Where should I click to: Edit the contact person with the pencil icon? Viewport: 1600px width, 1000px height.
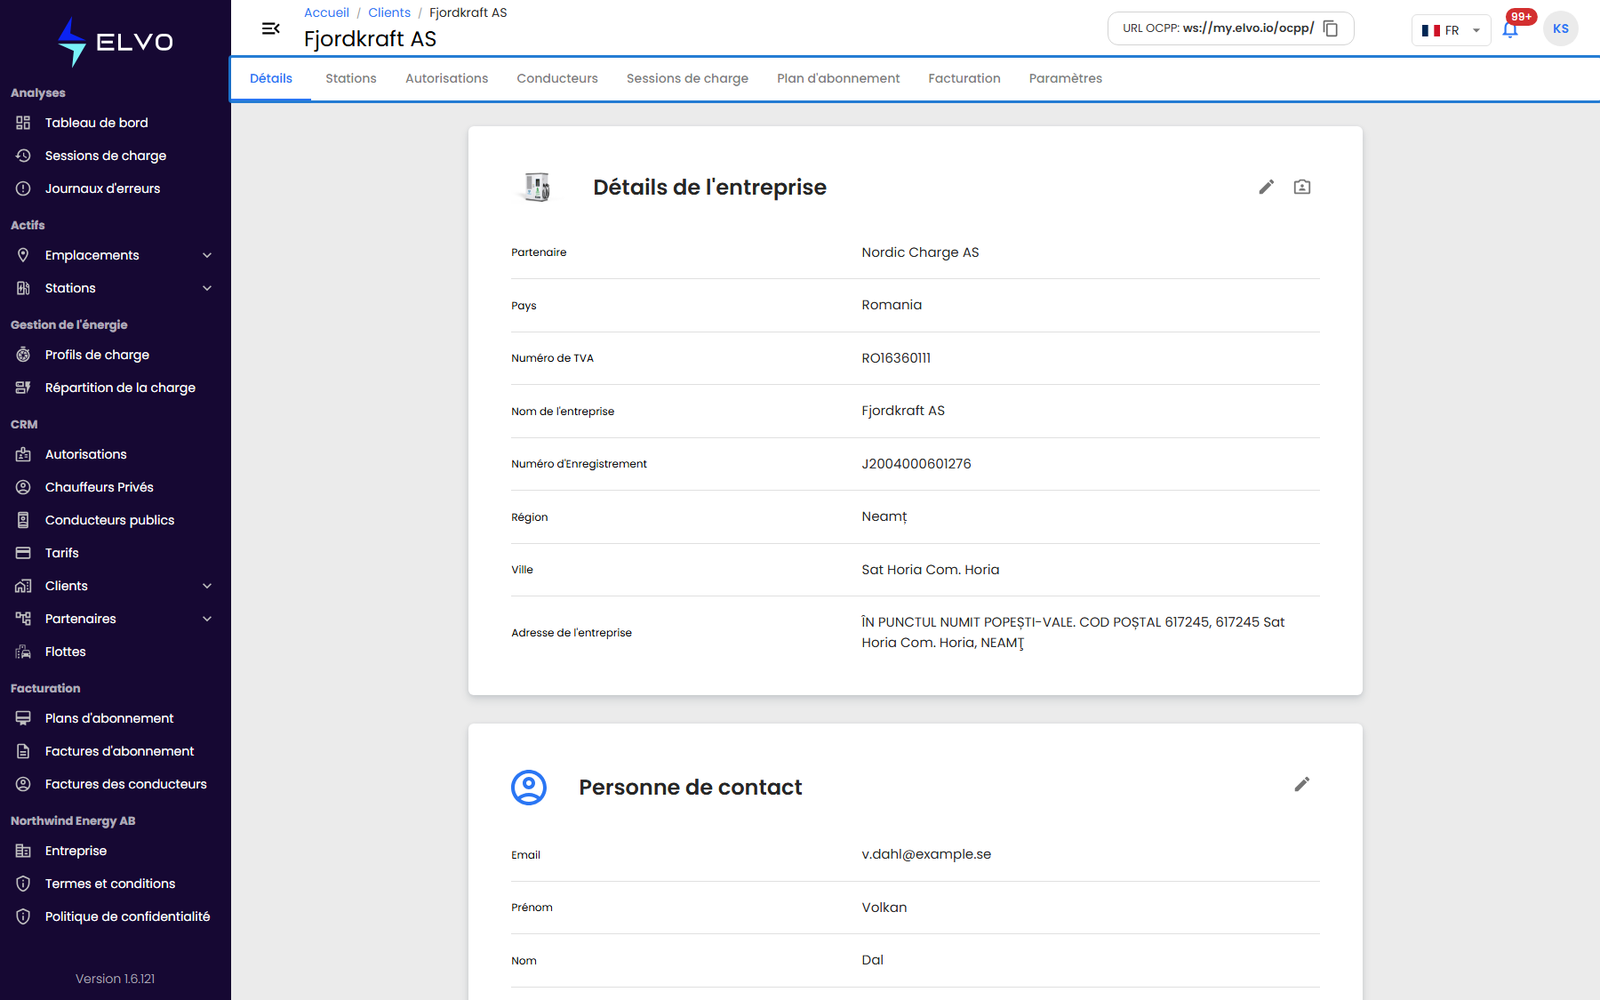[1302, 784]
